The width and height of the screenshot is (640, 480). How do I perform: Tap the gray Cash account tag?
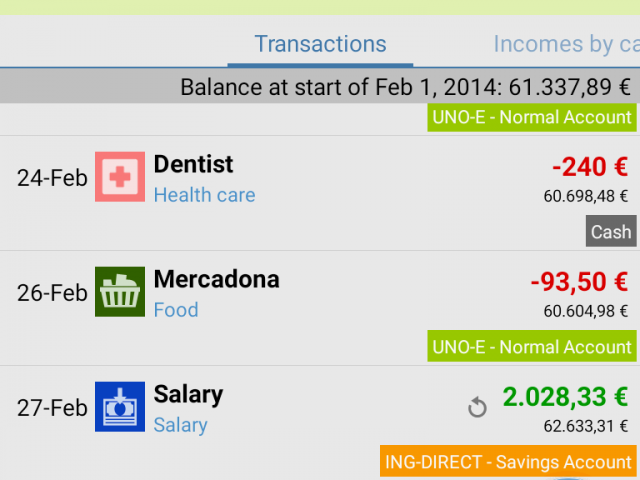pos(611,231)
